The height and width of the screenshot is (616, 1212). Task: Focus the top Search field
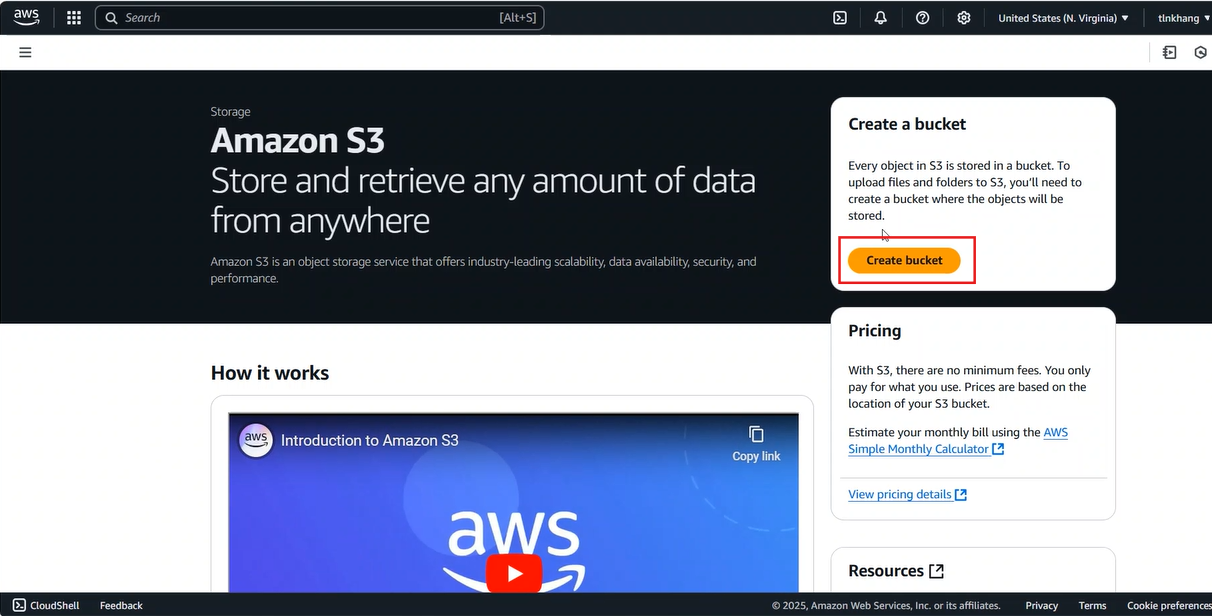click(x=320, y=18)
